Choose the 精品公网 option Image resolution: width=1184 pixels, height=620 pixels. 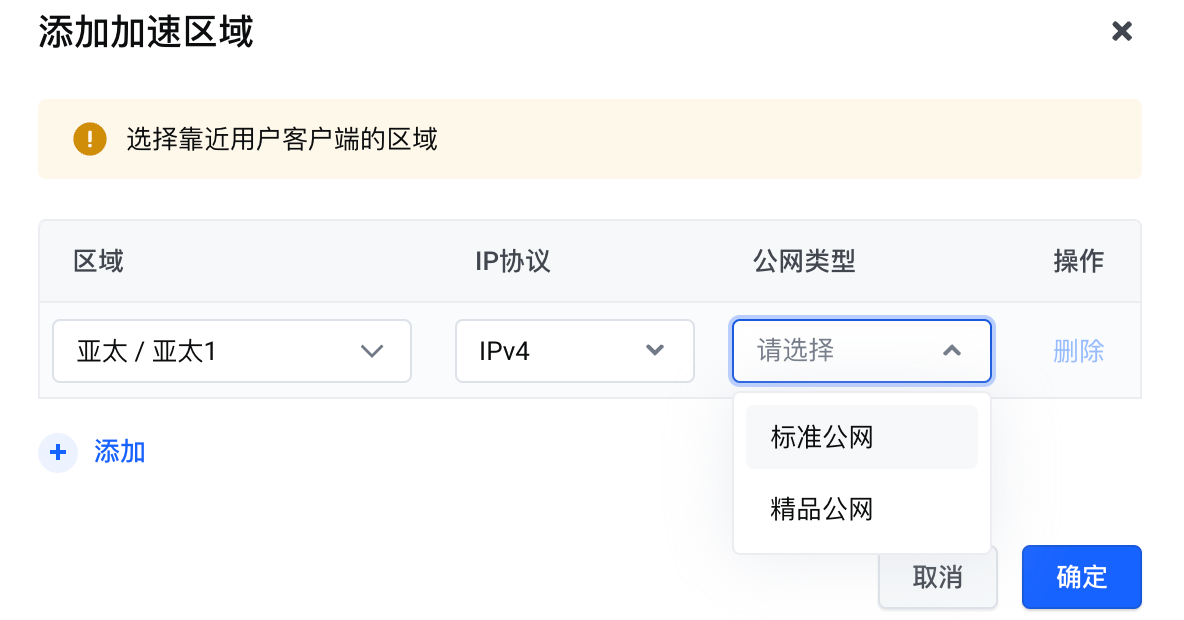click(822, 510)
